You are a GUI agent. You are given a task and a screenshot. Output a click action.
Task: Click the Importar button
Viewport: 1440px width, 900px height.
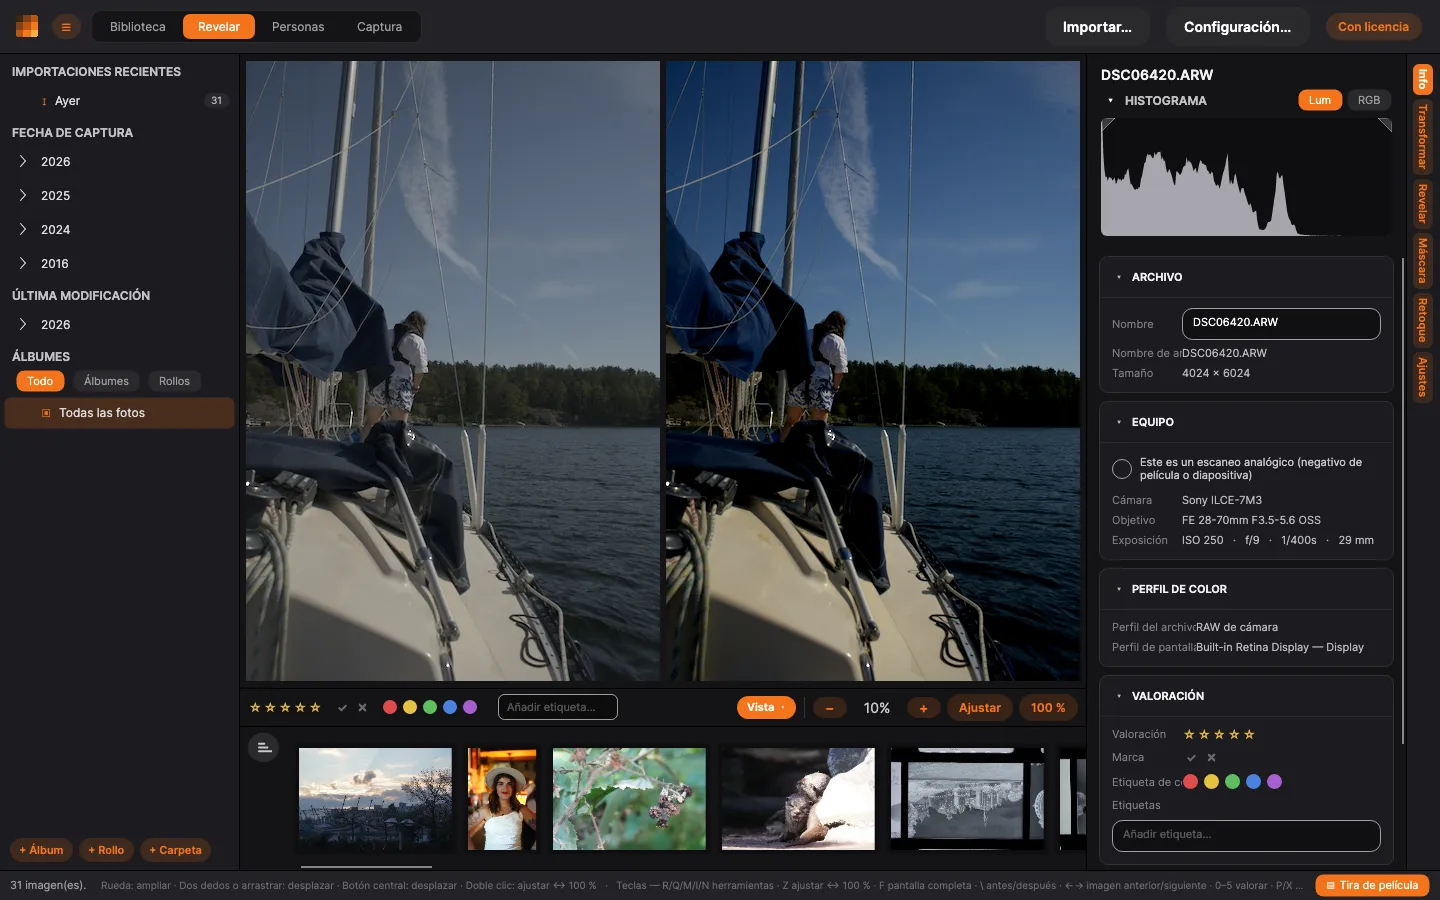(x=1097, y=27)
